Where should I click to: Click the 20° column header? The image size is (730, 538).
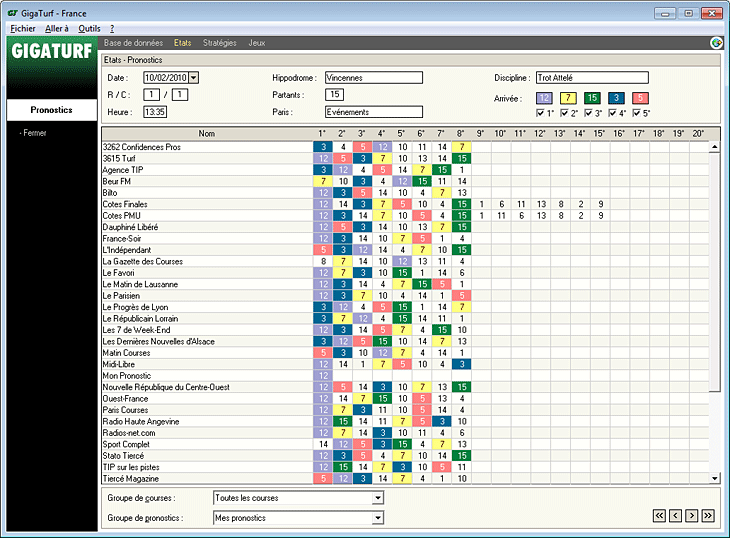pyautogui.click(x=698, y=134)
